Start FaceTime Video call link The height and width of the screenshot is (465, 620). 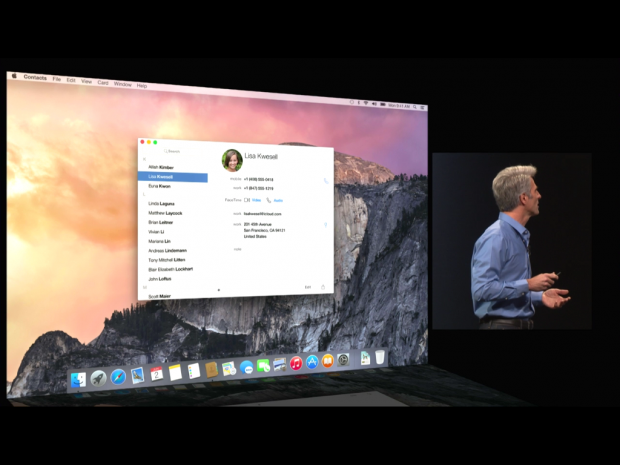tap(256, 200)
